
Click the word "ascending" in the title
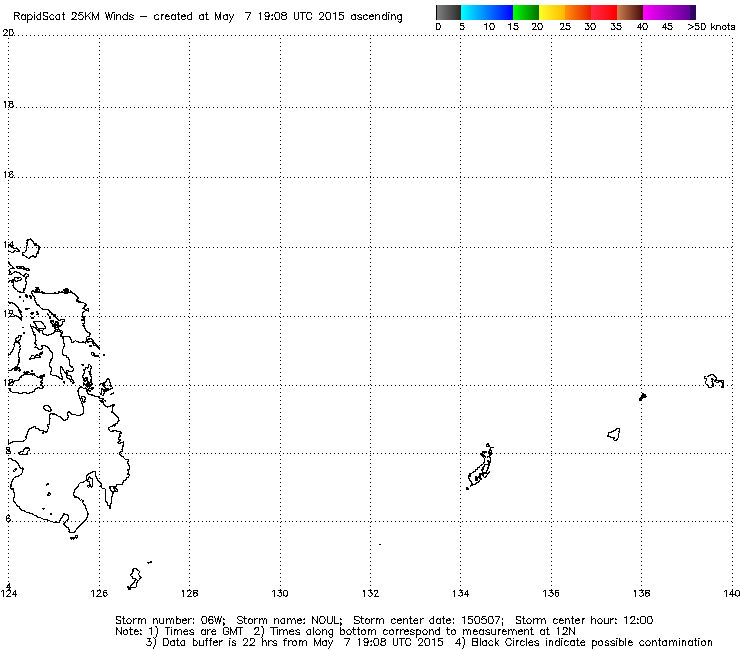coord(376,17)
